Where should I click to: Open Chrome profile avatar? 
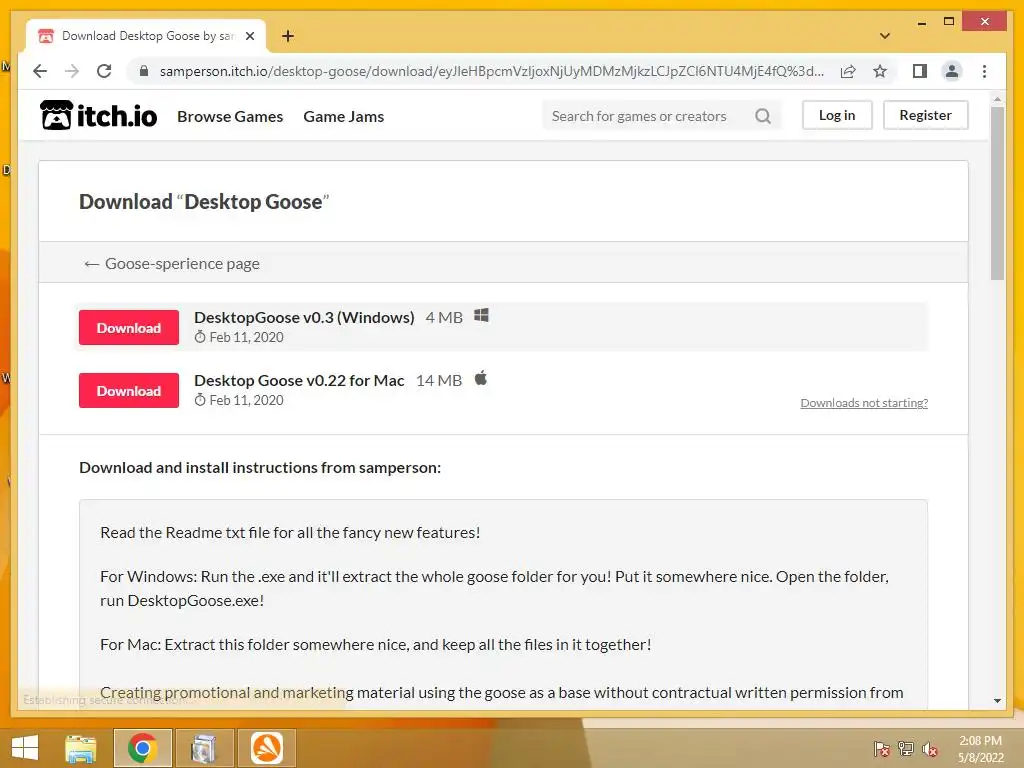pos(952,71)
